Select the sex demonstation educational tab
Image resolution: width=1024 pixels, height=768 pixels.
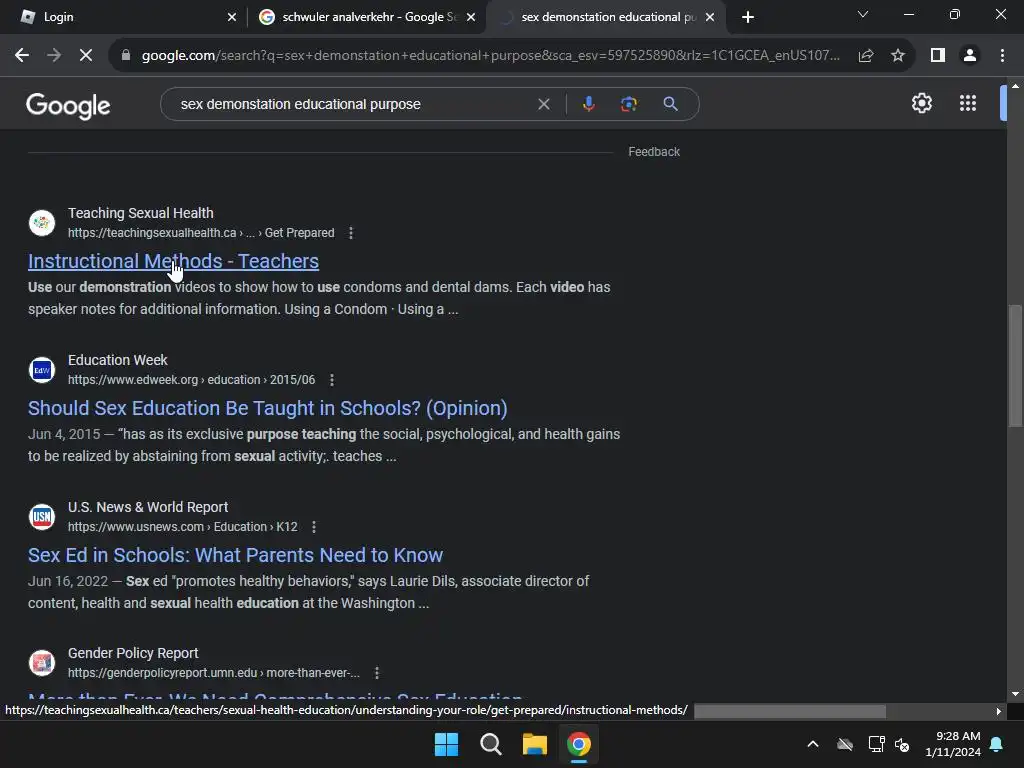point(608,17)
